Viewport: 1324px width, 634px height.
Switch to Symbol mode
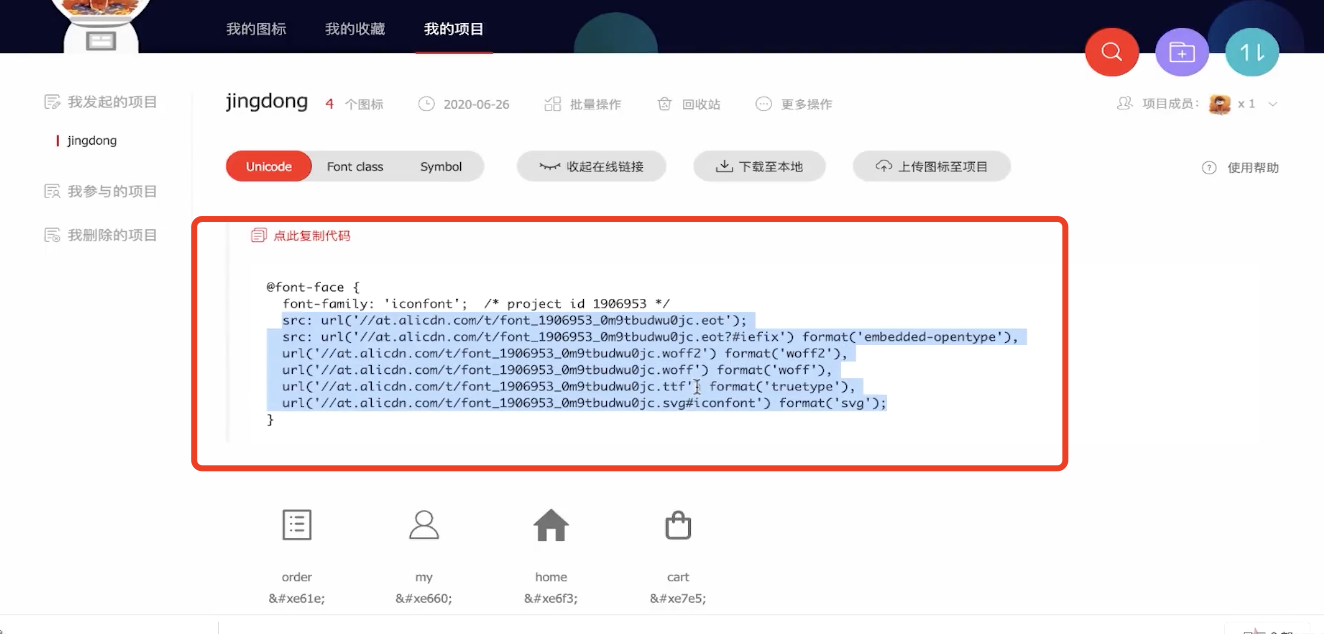coord(441,166)
